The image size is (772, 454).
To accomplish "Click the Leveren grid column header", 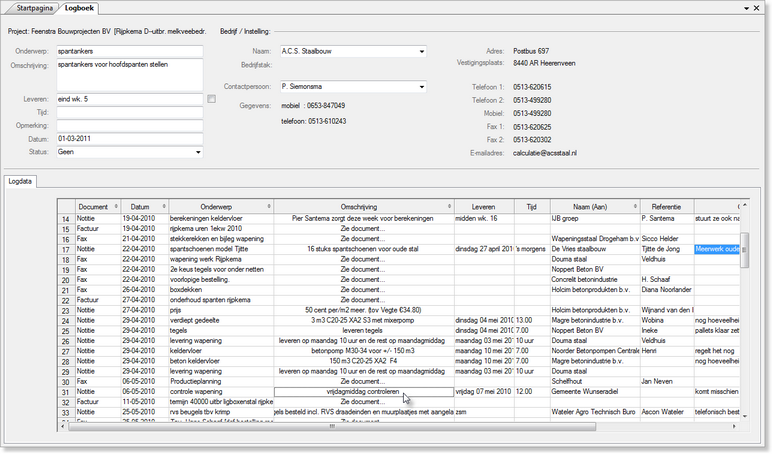I will (x=484, y=207).
